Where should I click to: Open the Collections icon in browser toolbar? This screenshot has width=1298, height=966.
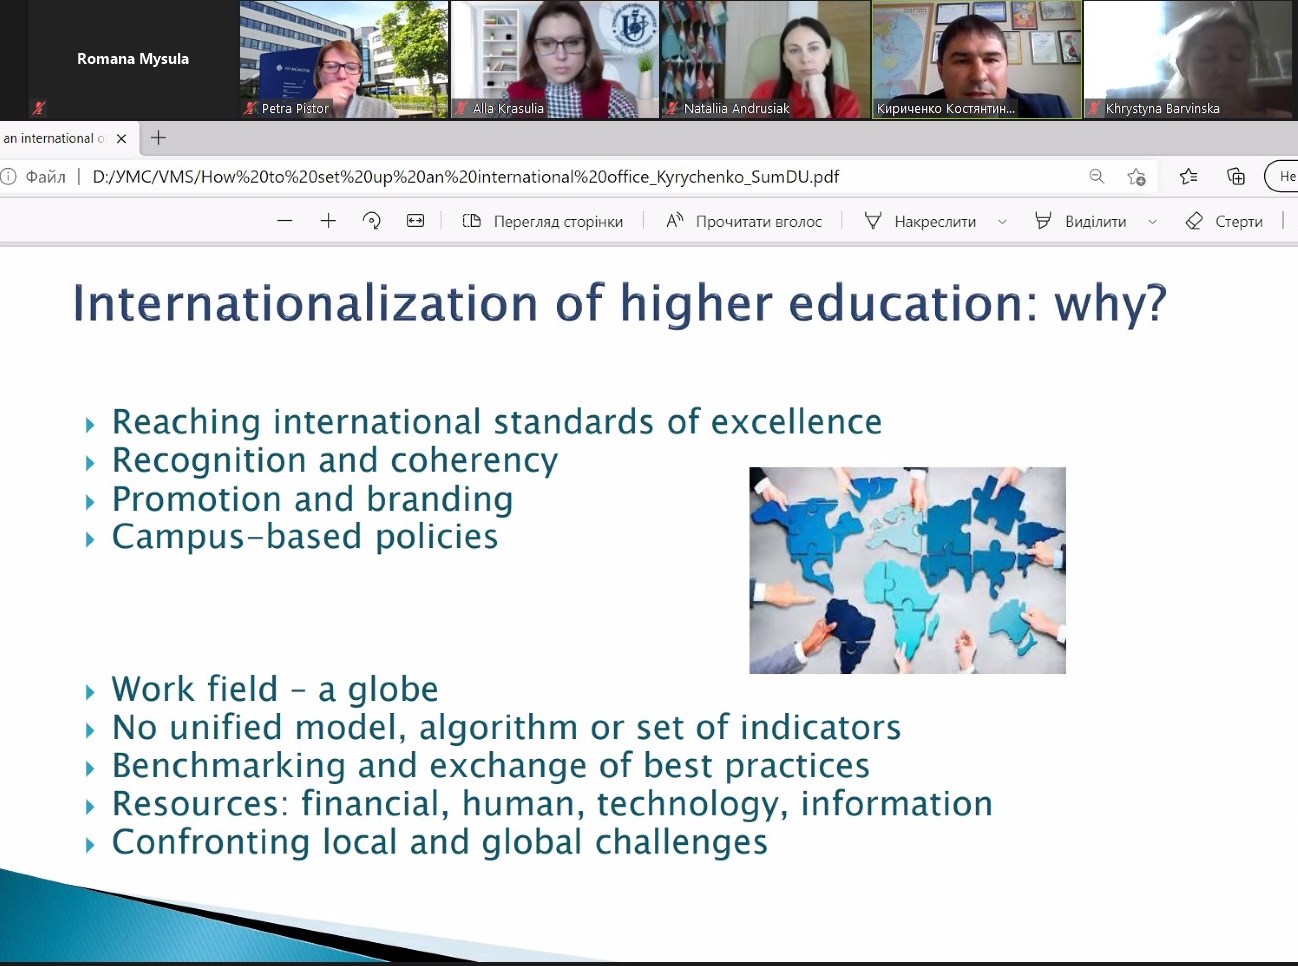tap(1236, 177)
